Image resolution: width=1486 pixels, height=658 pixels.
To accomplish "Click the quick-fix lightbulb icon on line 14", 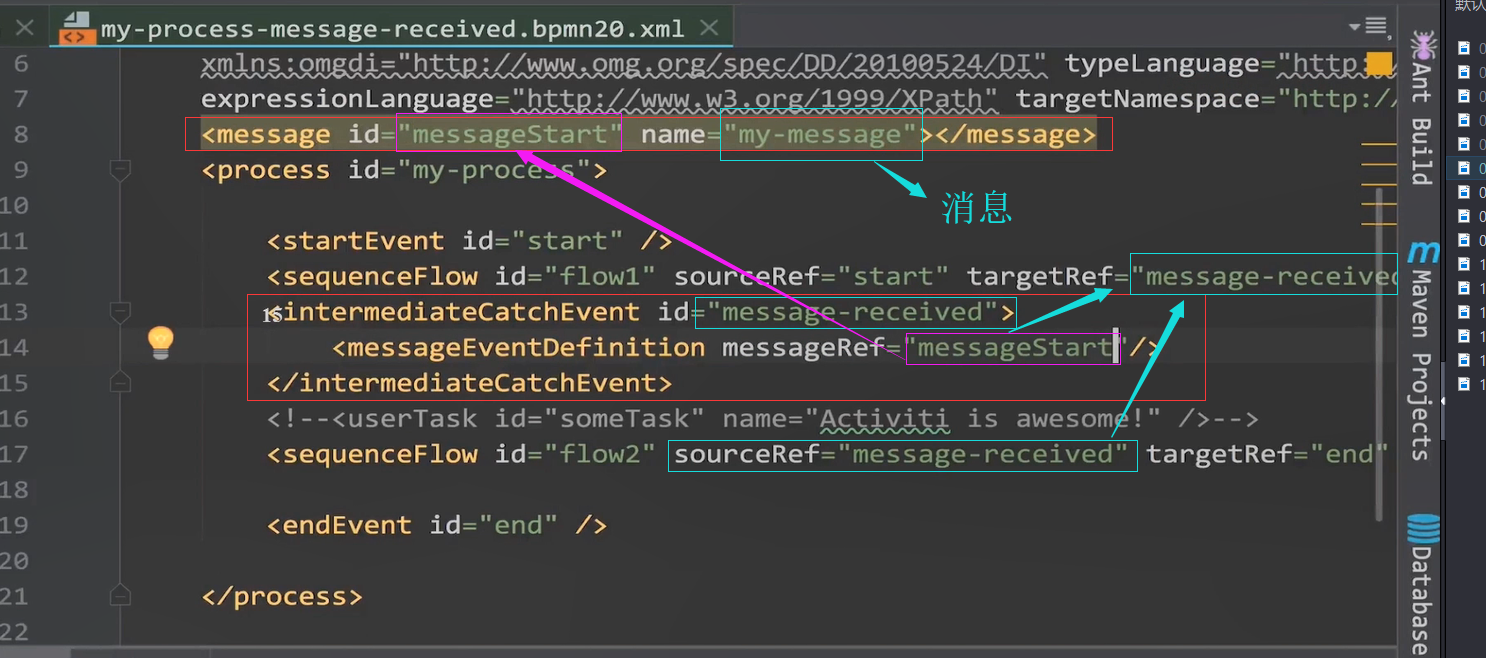I will tap(160, 342).
